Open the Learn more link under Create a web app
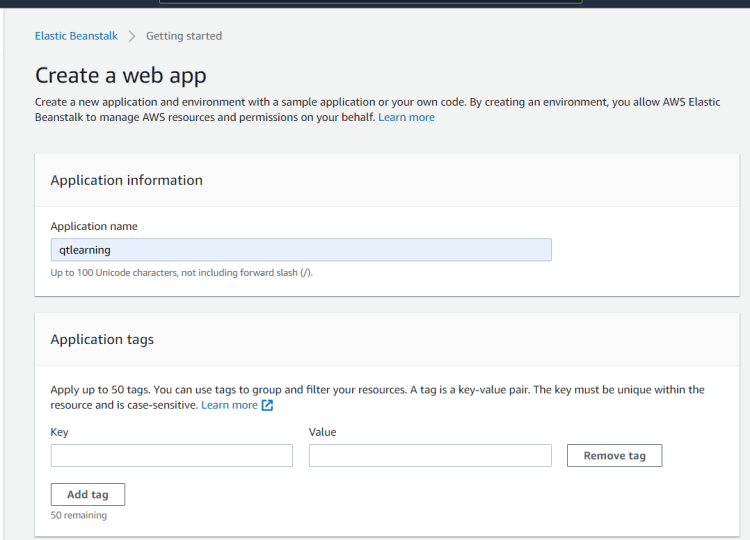The width and height of the screenshot is (750, 540). point(406,117)
